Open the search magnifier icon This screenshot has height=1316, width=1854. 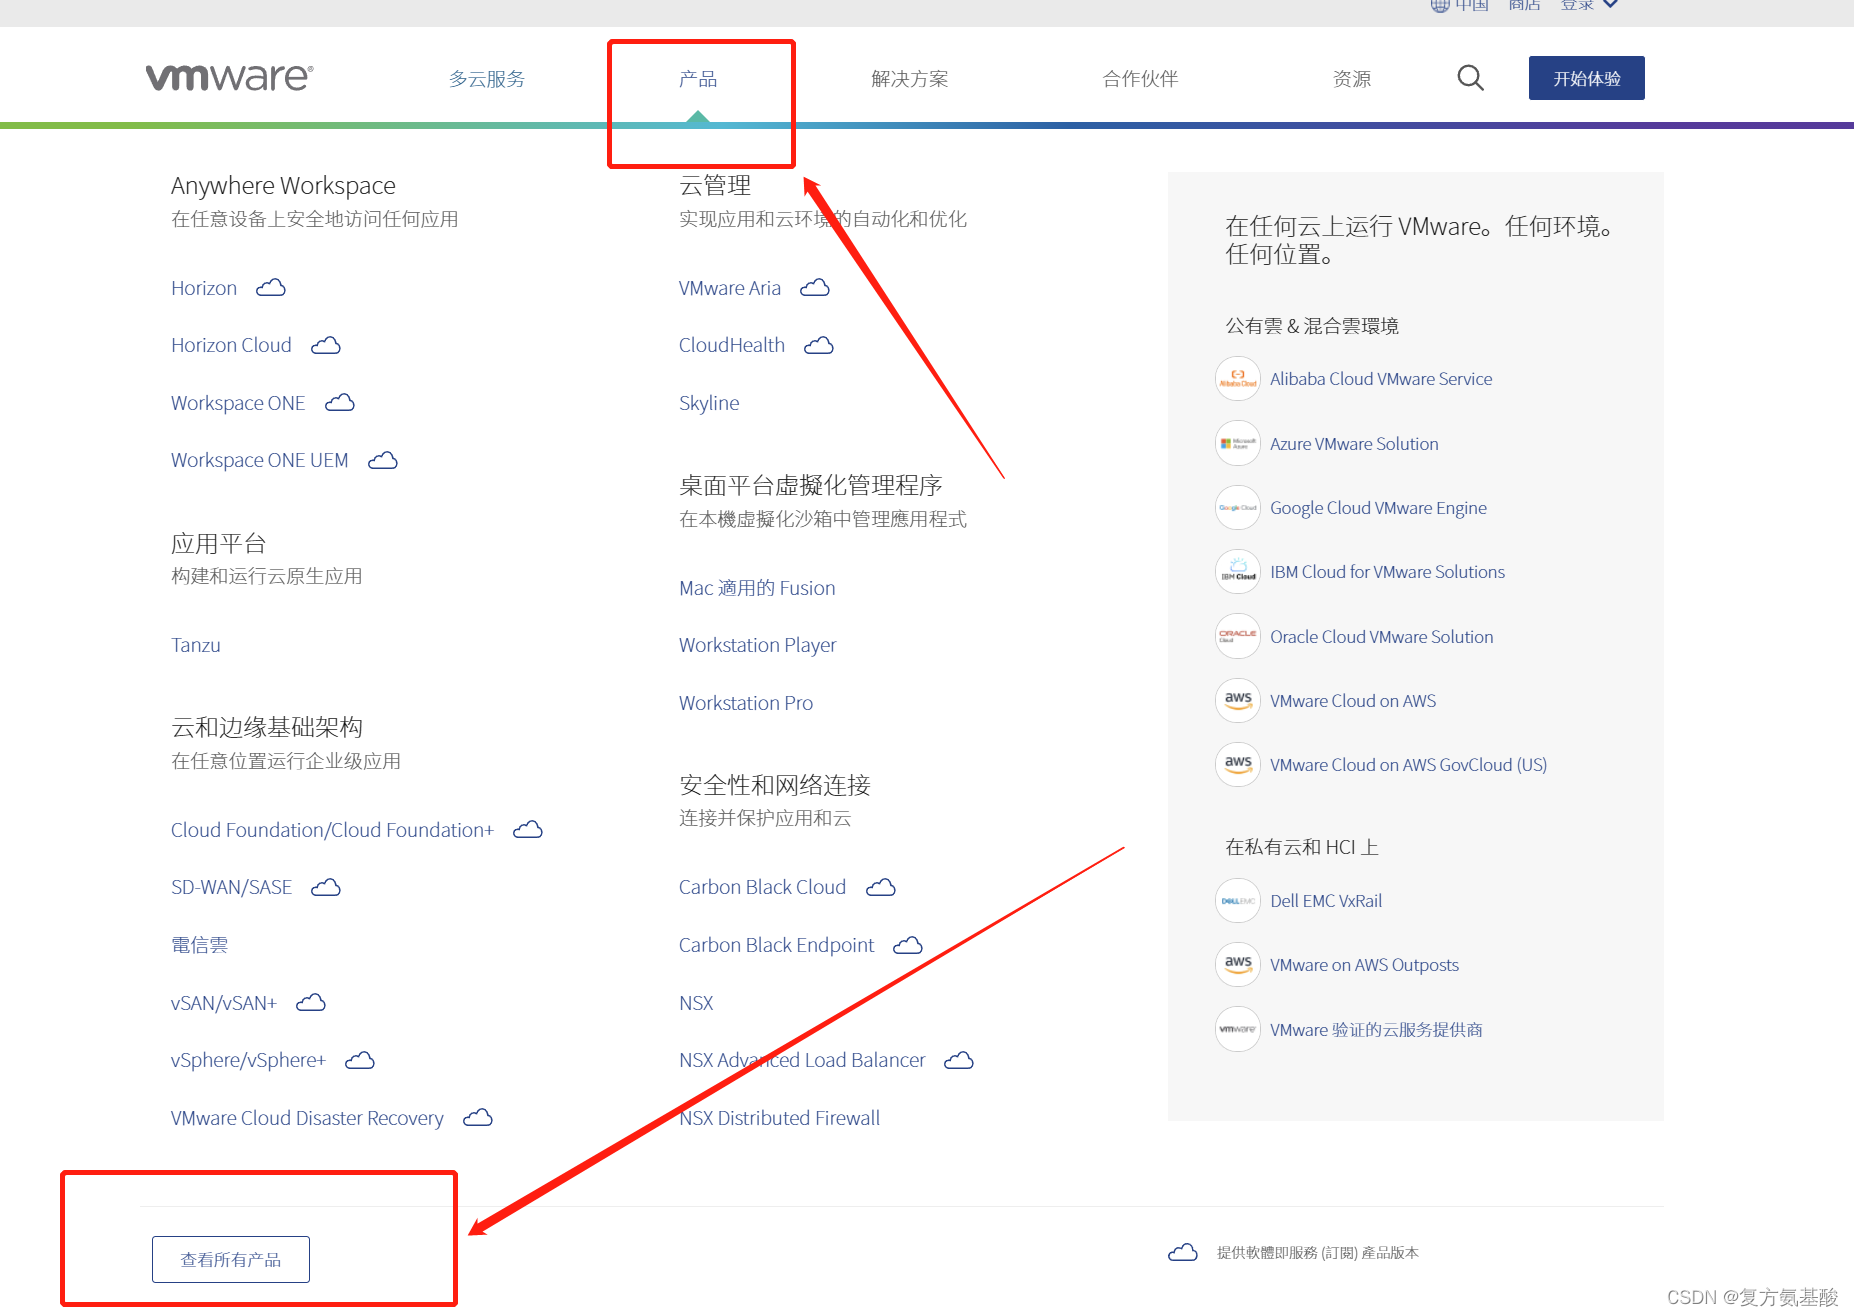pyautogui.click(x=1470, y=78)
